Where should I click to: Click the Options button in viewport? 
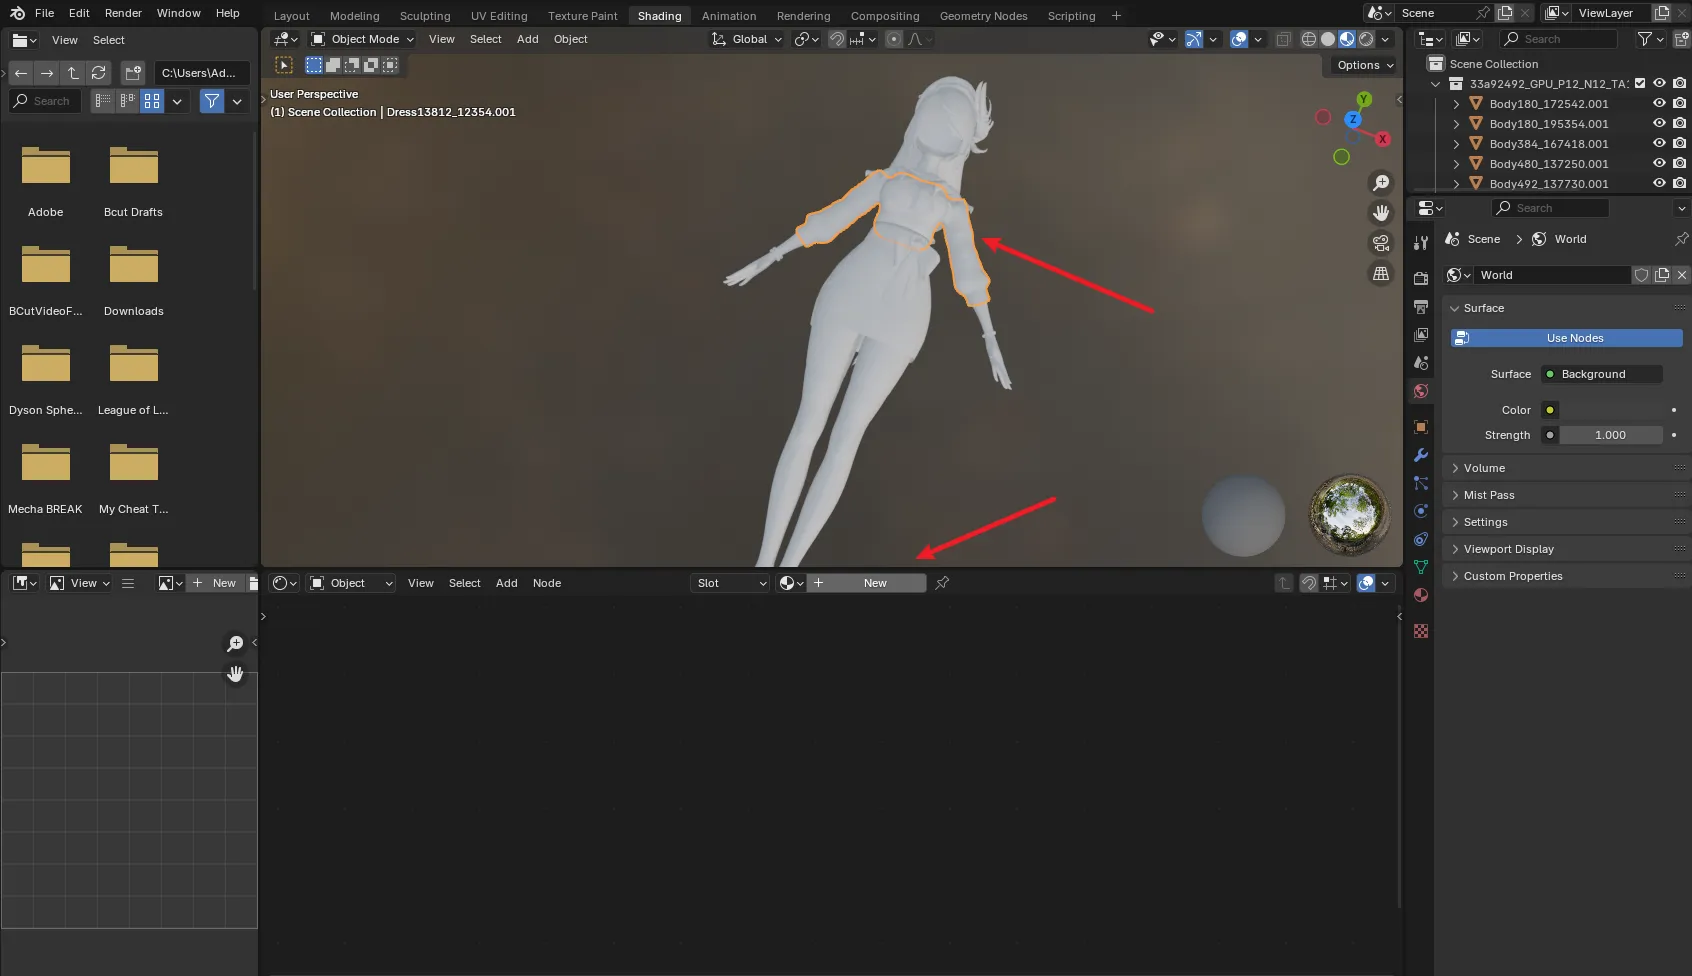[1365, 65]
